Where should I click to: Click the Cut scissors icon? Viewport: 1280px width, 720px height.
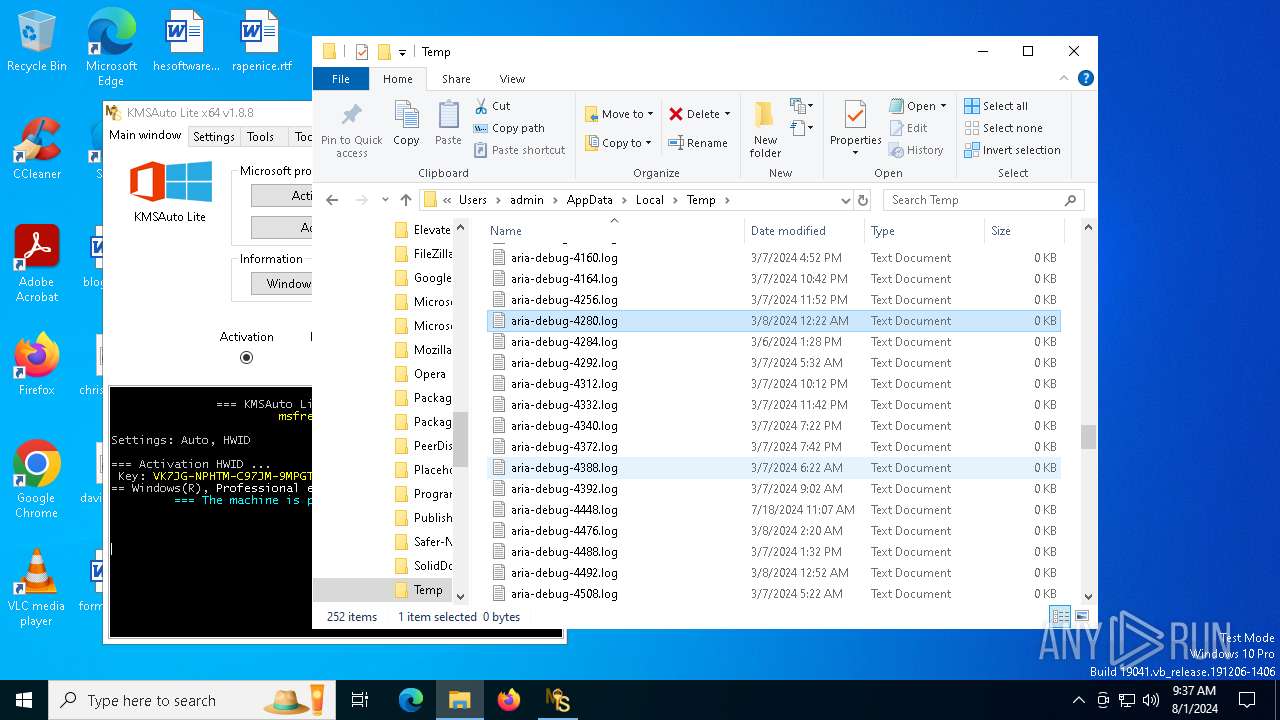point(481,105)
